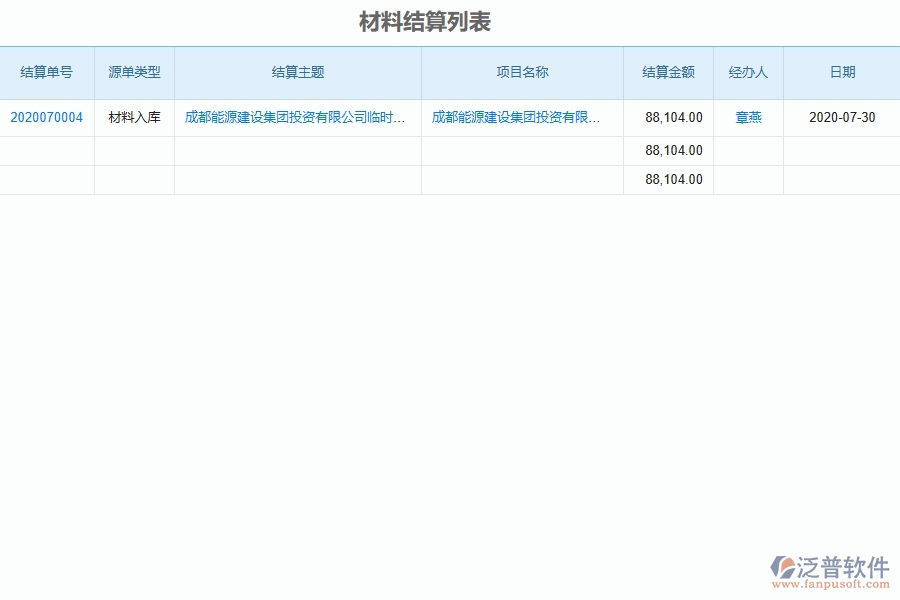The image size is (900, 600).
Task: Open settlement order 2020070004
Action: pyautogui.click(x=46, y=117)
